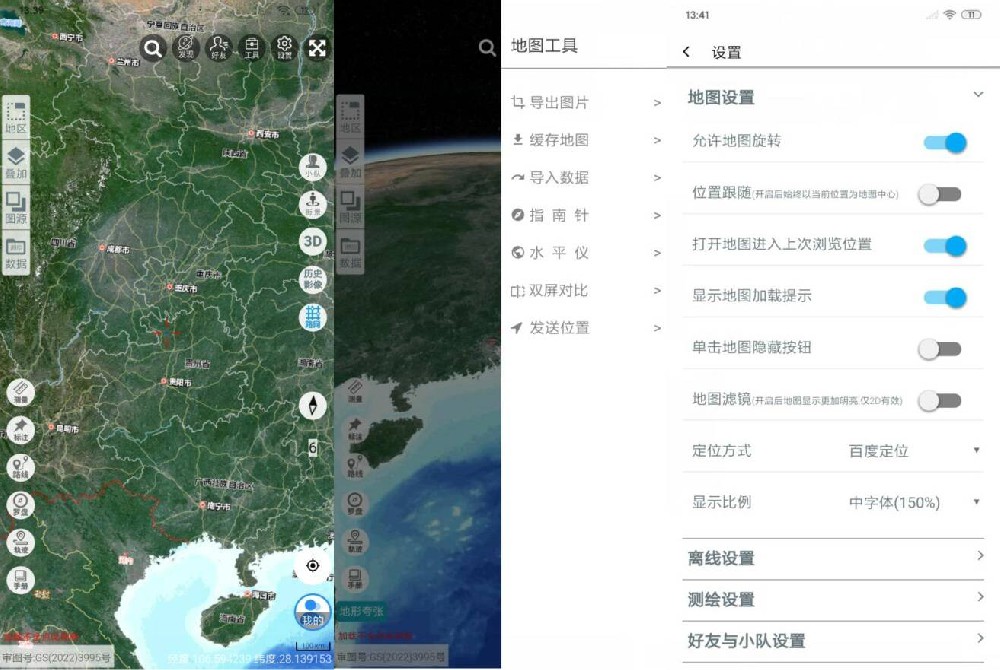
Task: Select the 叠加 layers icon in globe view
Action: [350, 162]
